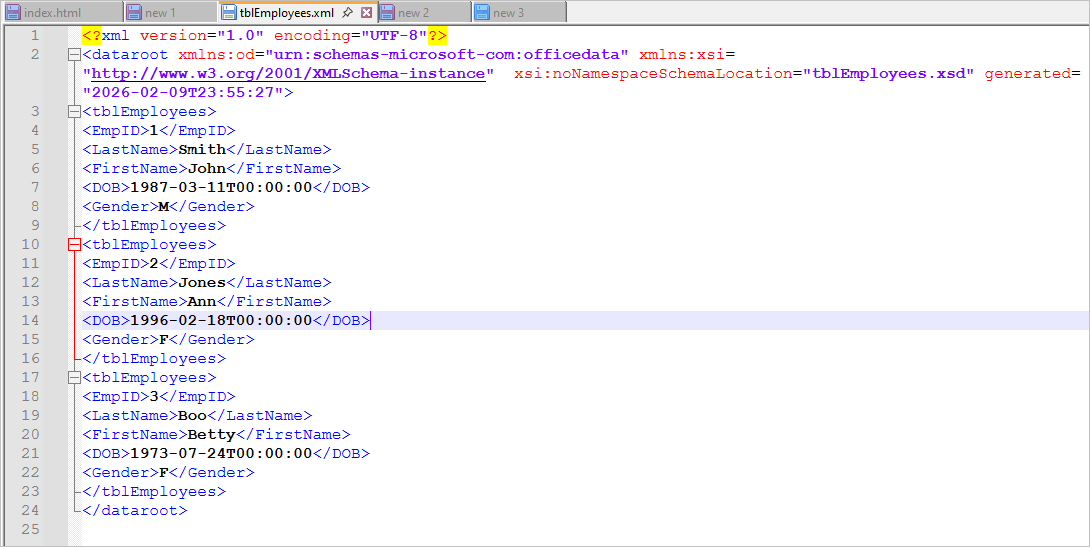Click the Gender value M on line 8

click(164, 206)
